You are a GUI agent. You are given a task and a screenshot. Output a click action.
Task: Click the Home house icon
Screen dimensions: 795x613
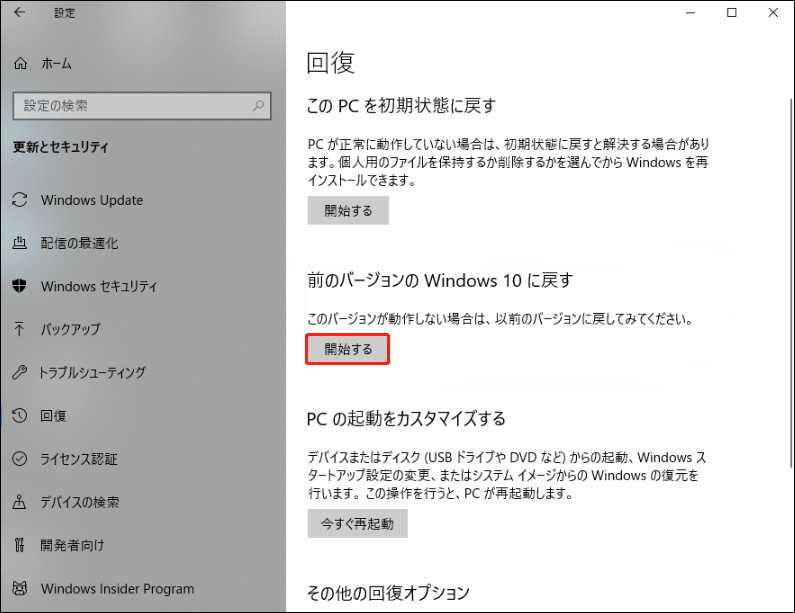click(x=20, y=63)
